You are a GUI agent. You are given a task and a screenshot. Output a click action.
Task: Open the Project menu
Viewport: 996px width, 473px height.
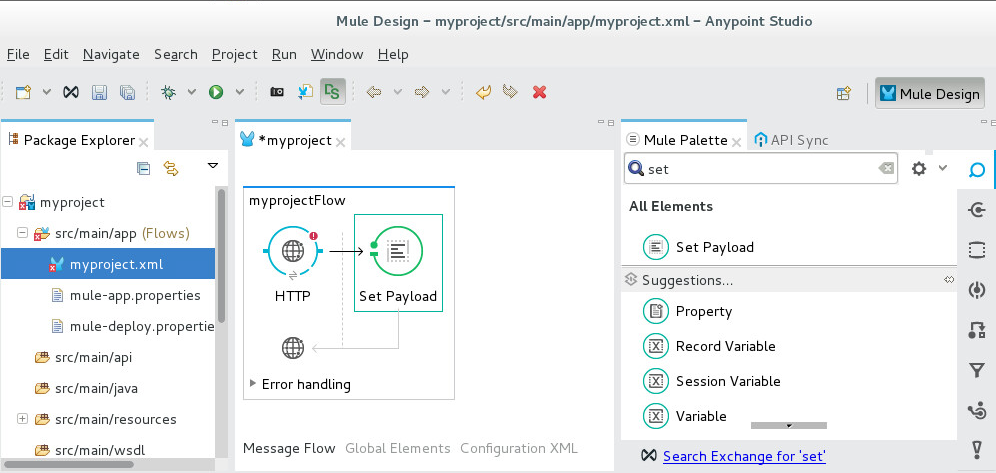tap(234, 55)
